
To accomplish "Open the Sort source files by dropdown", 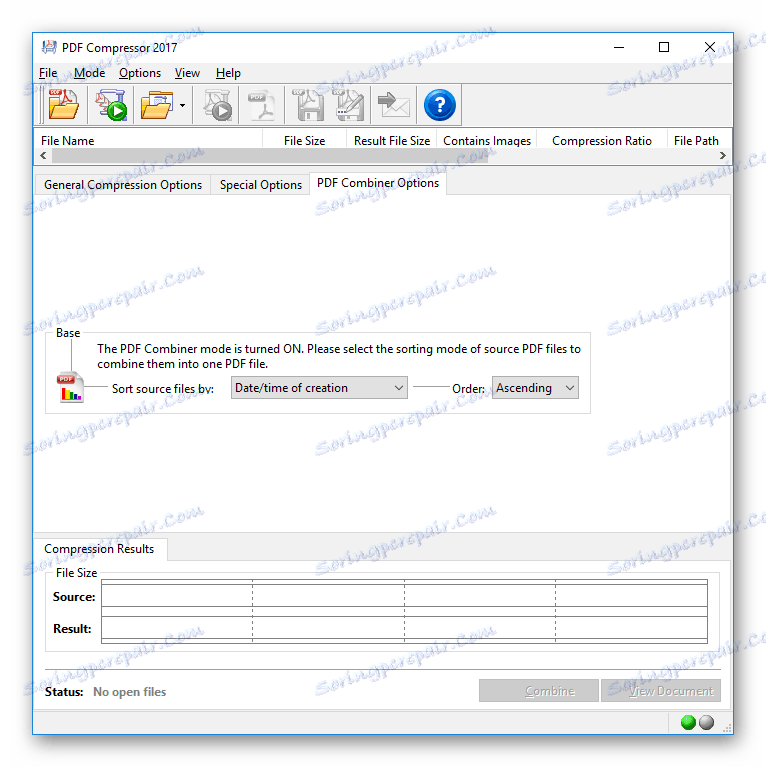I will [319, 387].
